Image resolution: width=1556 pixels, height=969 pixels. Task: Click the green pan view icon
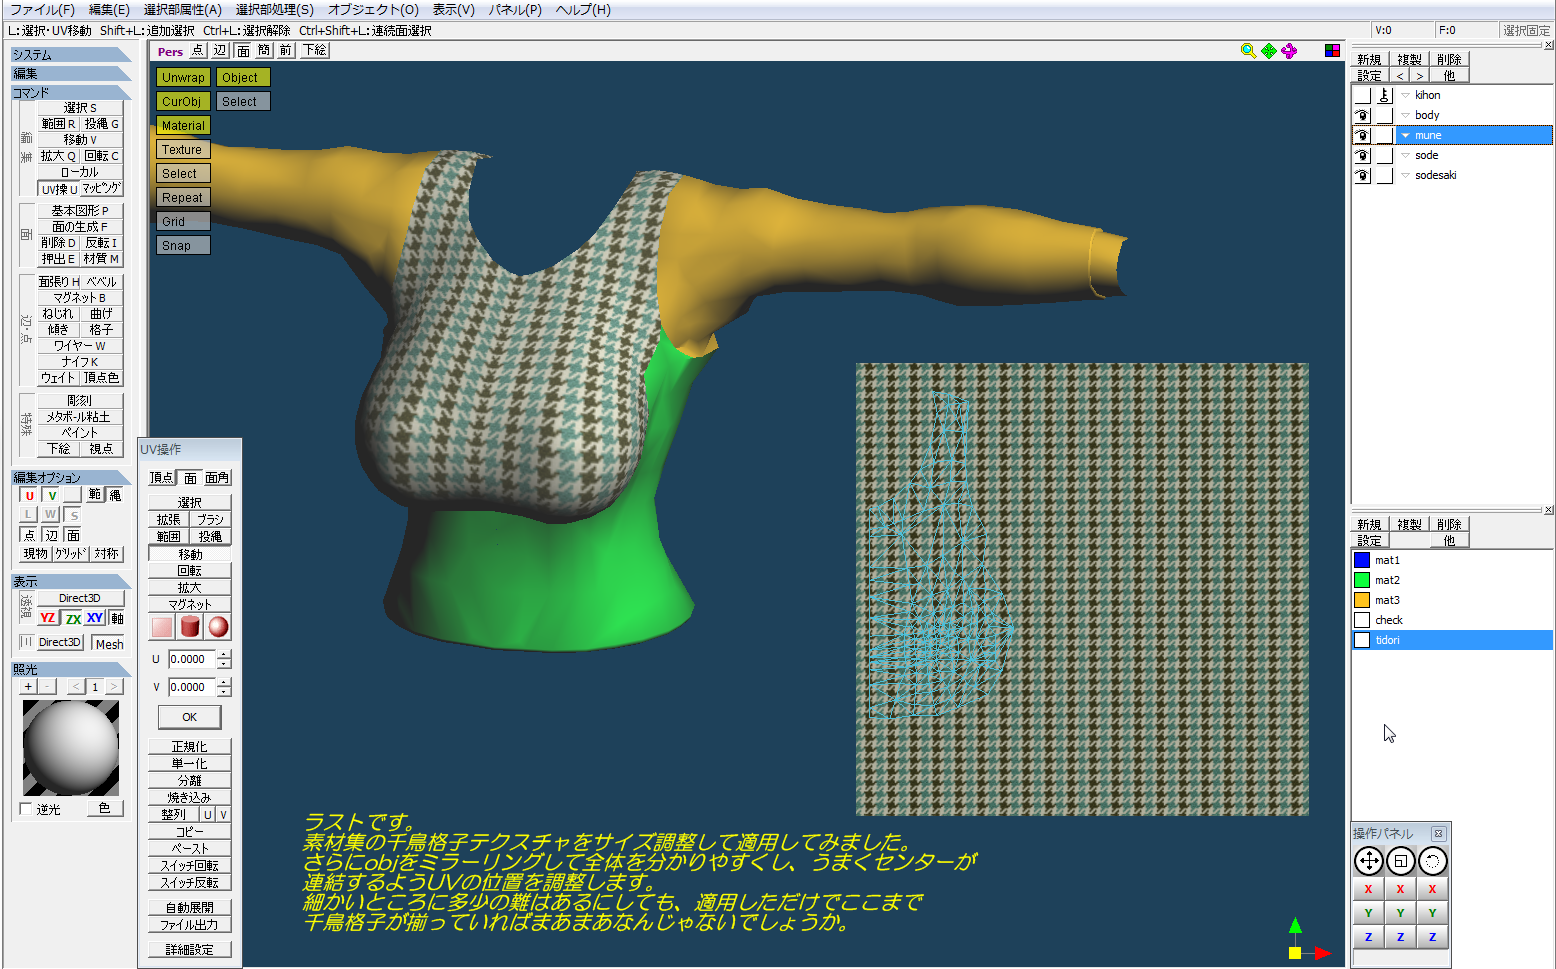(1269, 51)
